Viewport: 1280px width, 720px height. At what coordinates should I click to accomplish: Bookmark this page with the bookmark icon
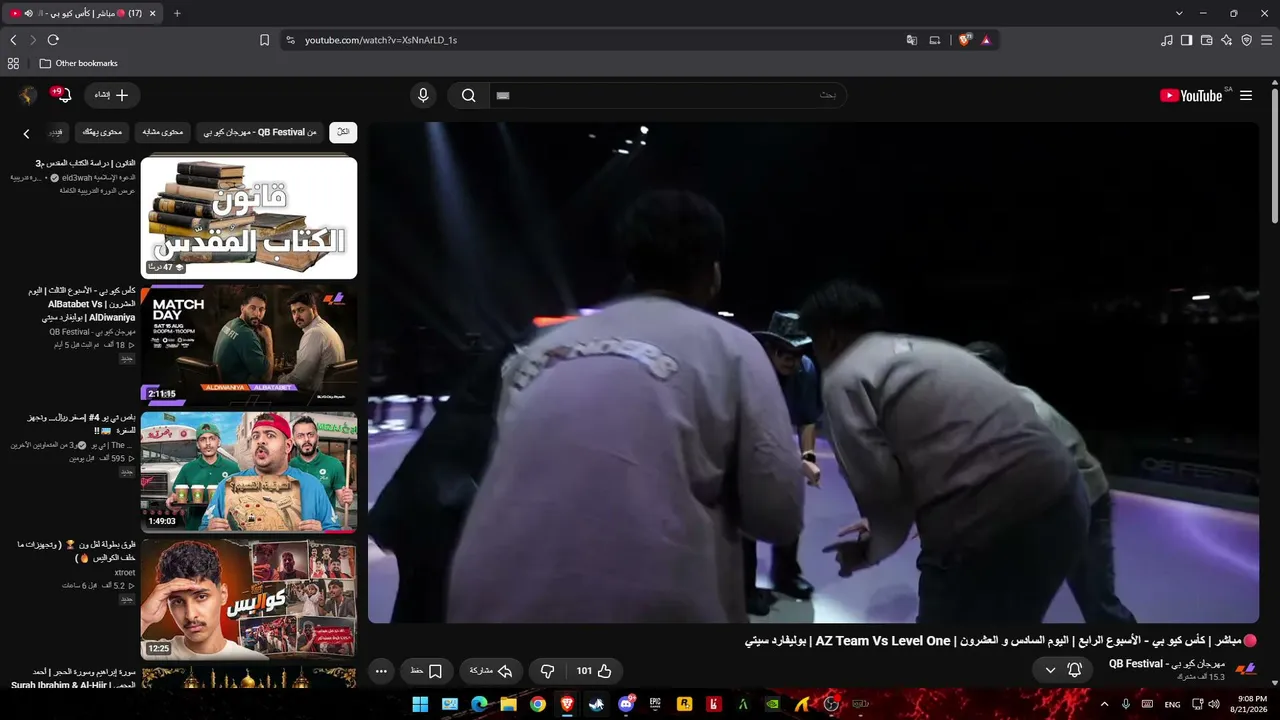pos(265,40)
